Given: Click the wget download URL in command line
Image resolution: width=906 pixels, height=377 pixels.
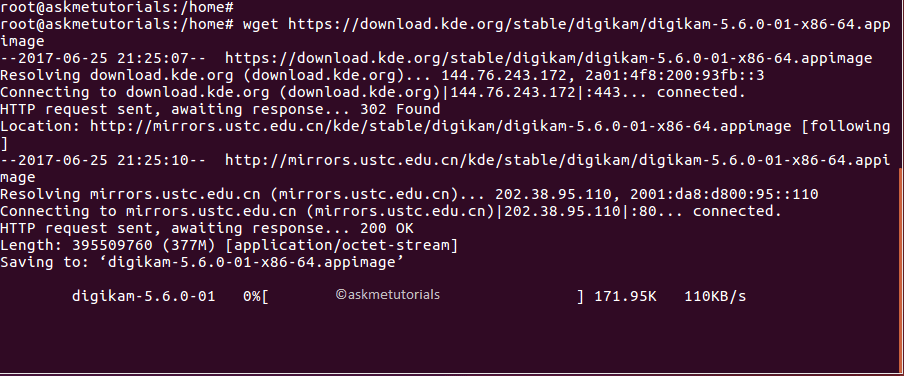Looking at the screenshot, I should coord(589,24).
